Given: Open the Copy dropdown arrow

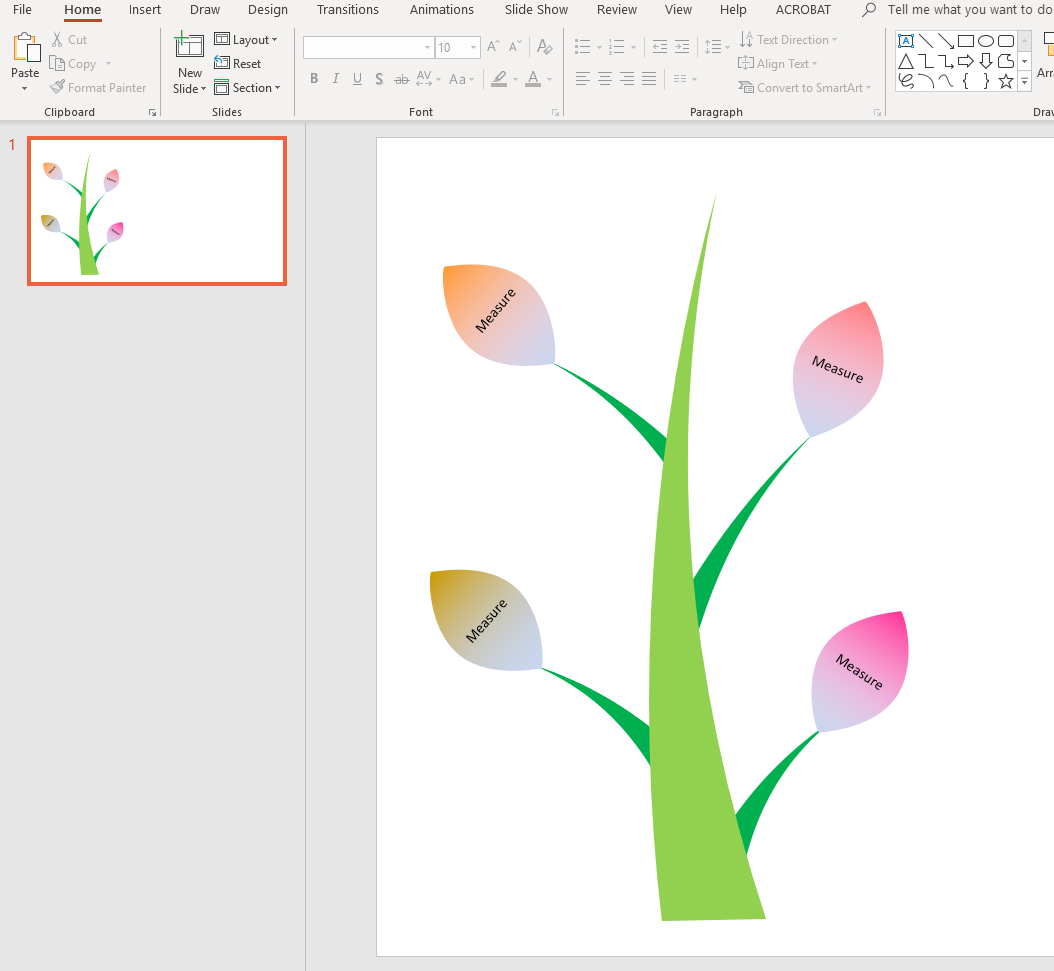Looking at the screenshot, I should click(x=108, y=64).
